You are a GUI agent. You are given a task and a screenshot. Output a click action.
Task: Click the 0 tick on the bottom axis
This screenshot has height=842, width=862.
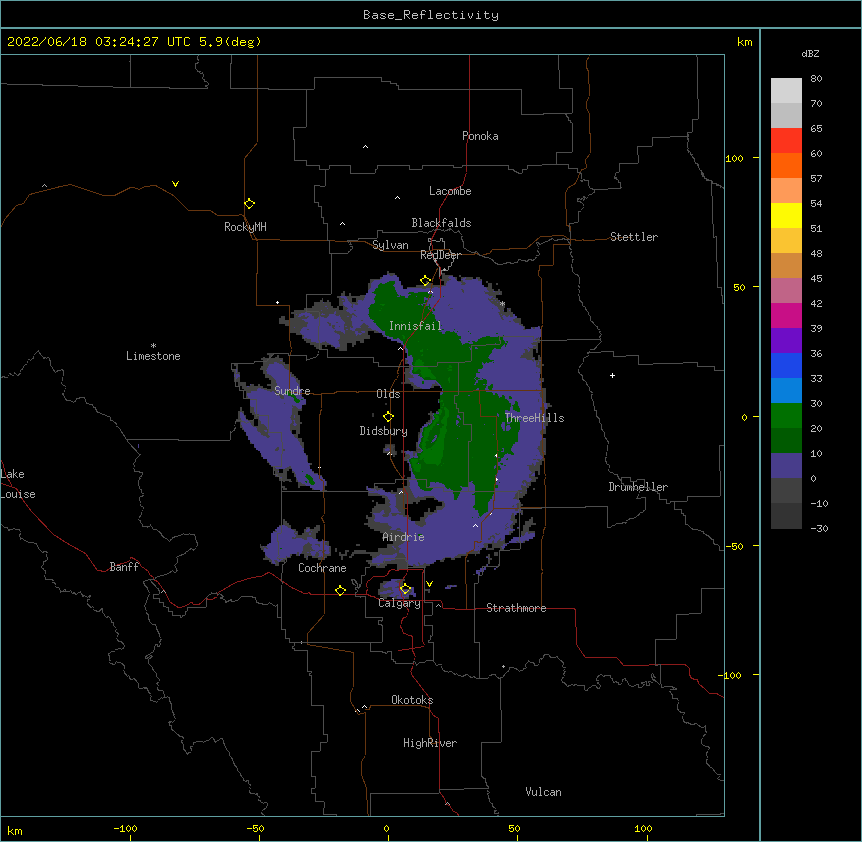[x=386, y=828]
